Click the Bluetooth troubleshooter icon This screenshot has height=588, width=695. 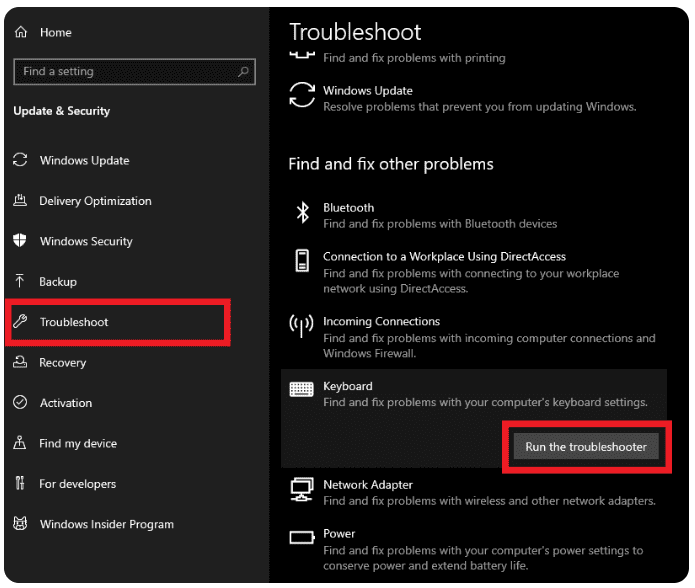pyautogui.click(x=302, y=212)
